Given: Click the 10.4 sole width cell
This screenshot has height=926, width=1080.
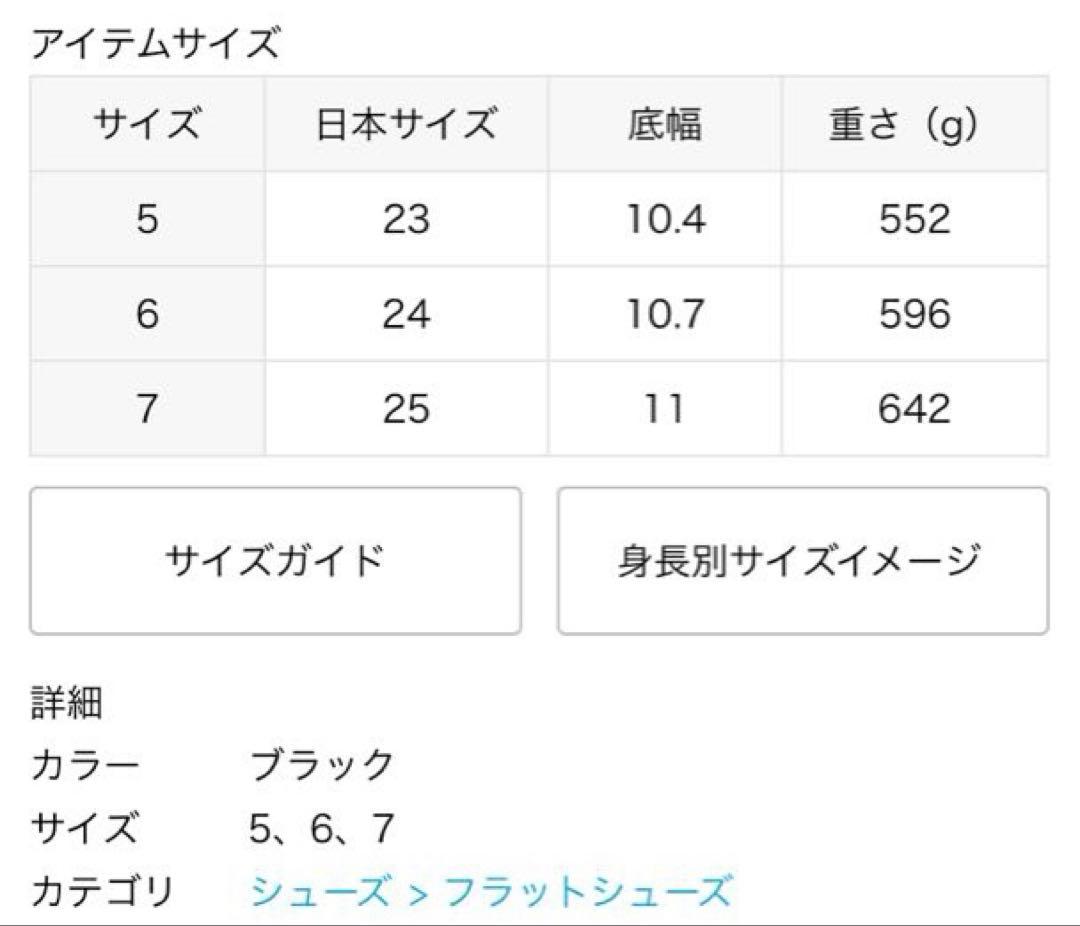Looking at the screenshot, I should [665, 219].
